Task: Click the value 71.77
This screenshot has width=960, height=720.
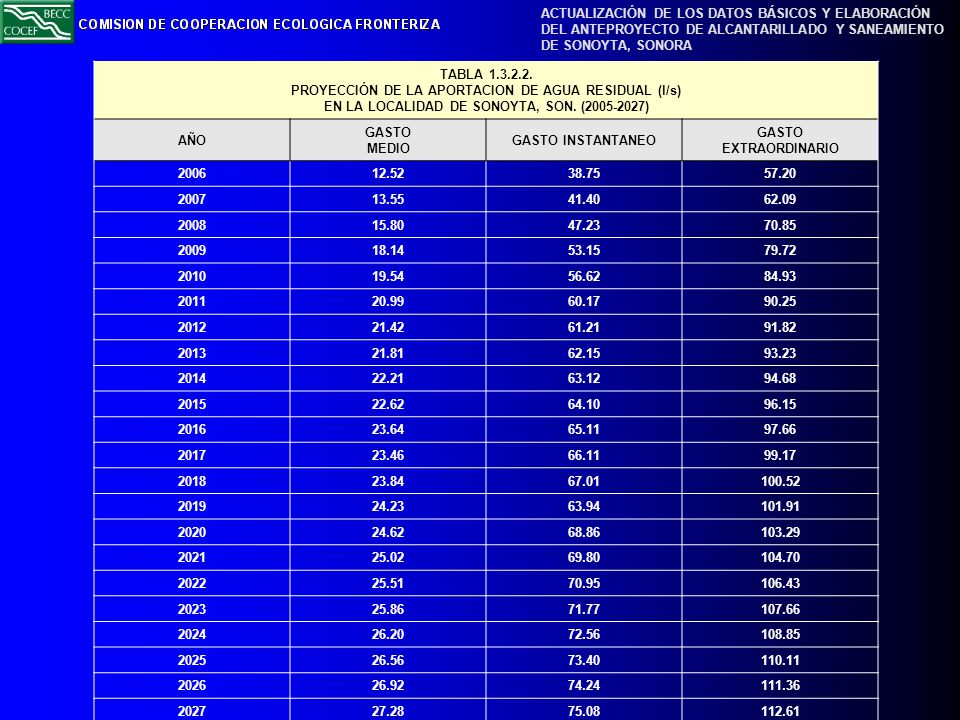Action: [x=583, y=609]
